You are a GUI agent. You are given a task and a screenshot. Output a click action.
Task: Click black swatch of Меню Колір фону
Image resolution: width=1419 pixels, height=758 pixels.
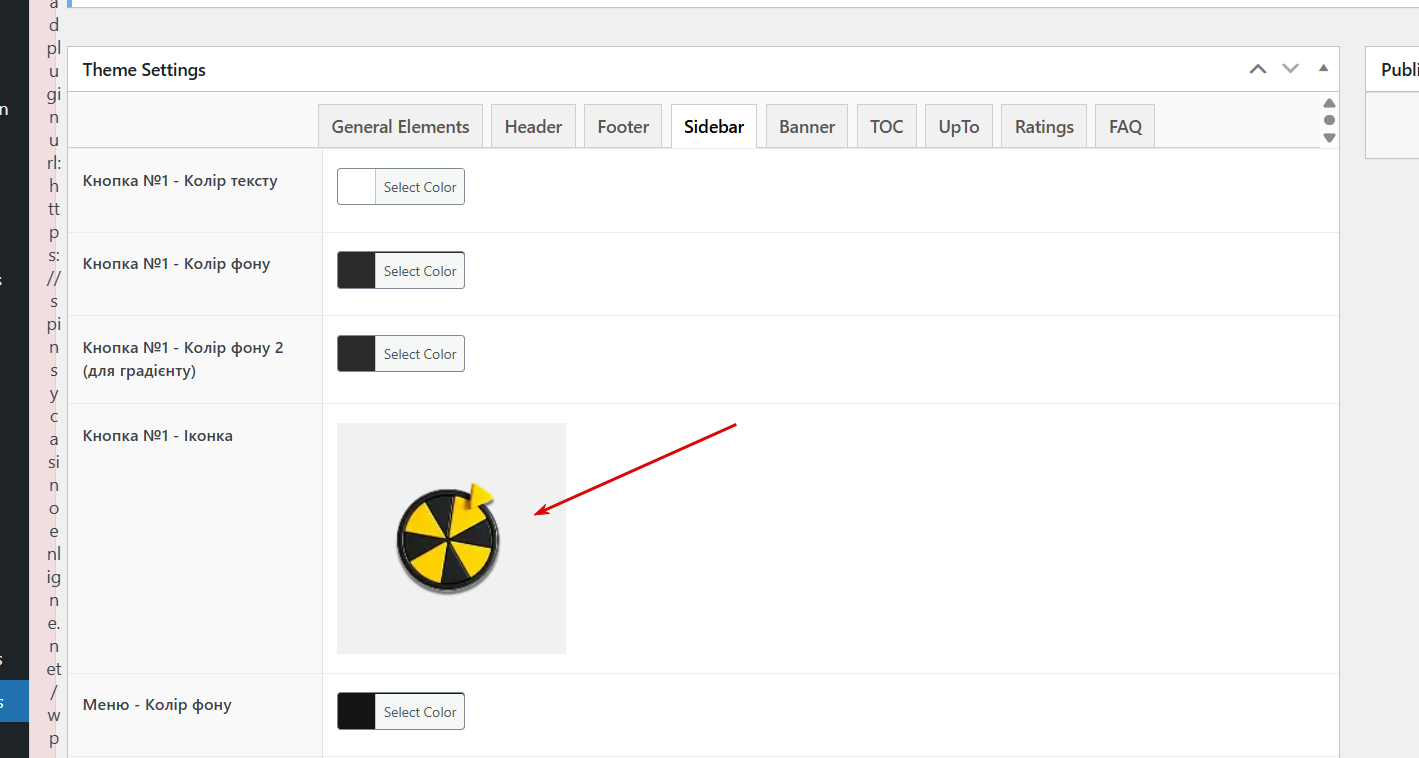(356, 712)
